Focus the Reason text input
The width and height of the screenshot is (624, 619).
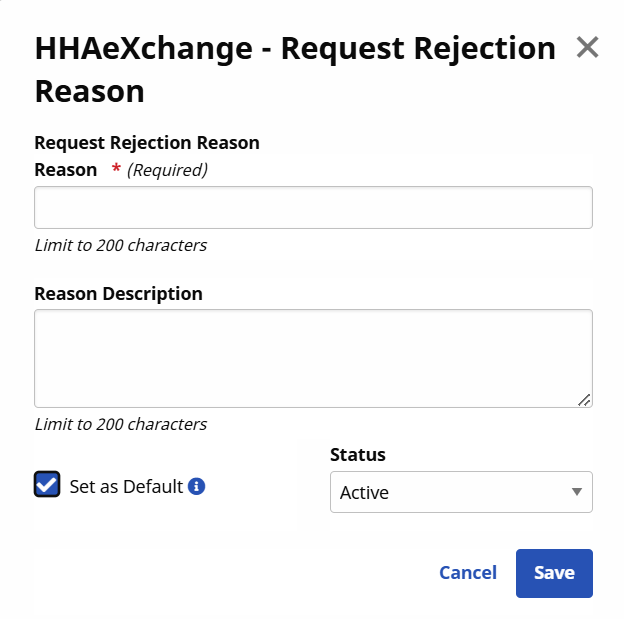313,208
